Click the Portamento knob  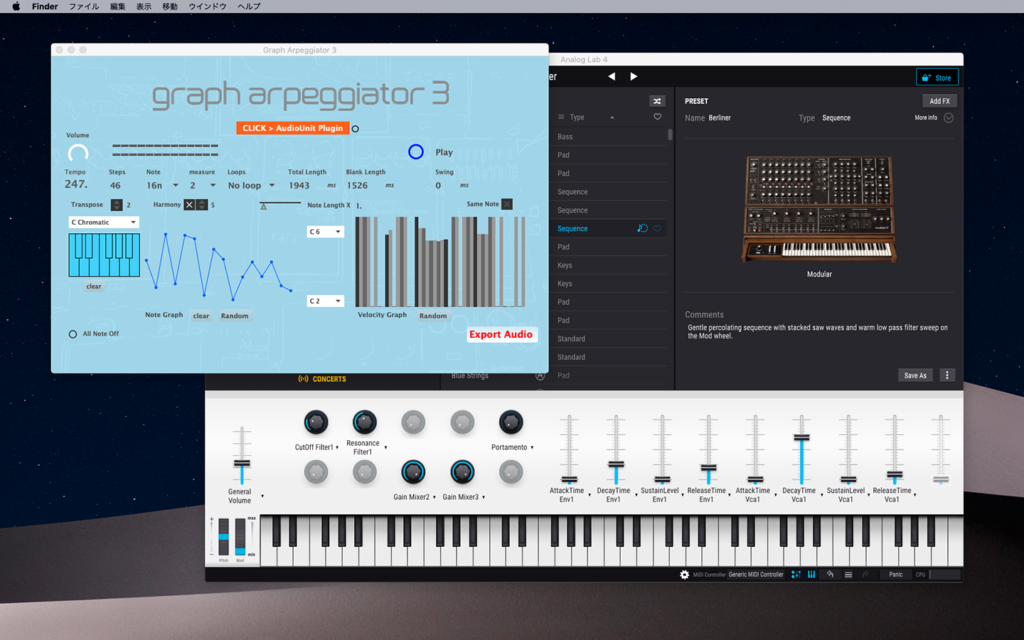[511, 423]
